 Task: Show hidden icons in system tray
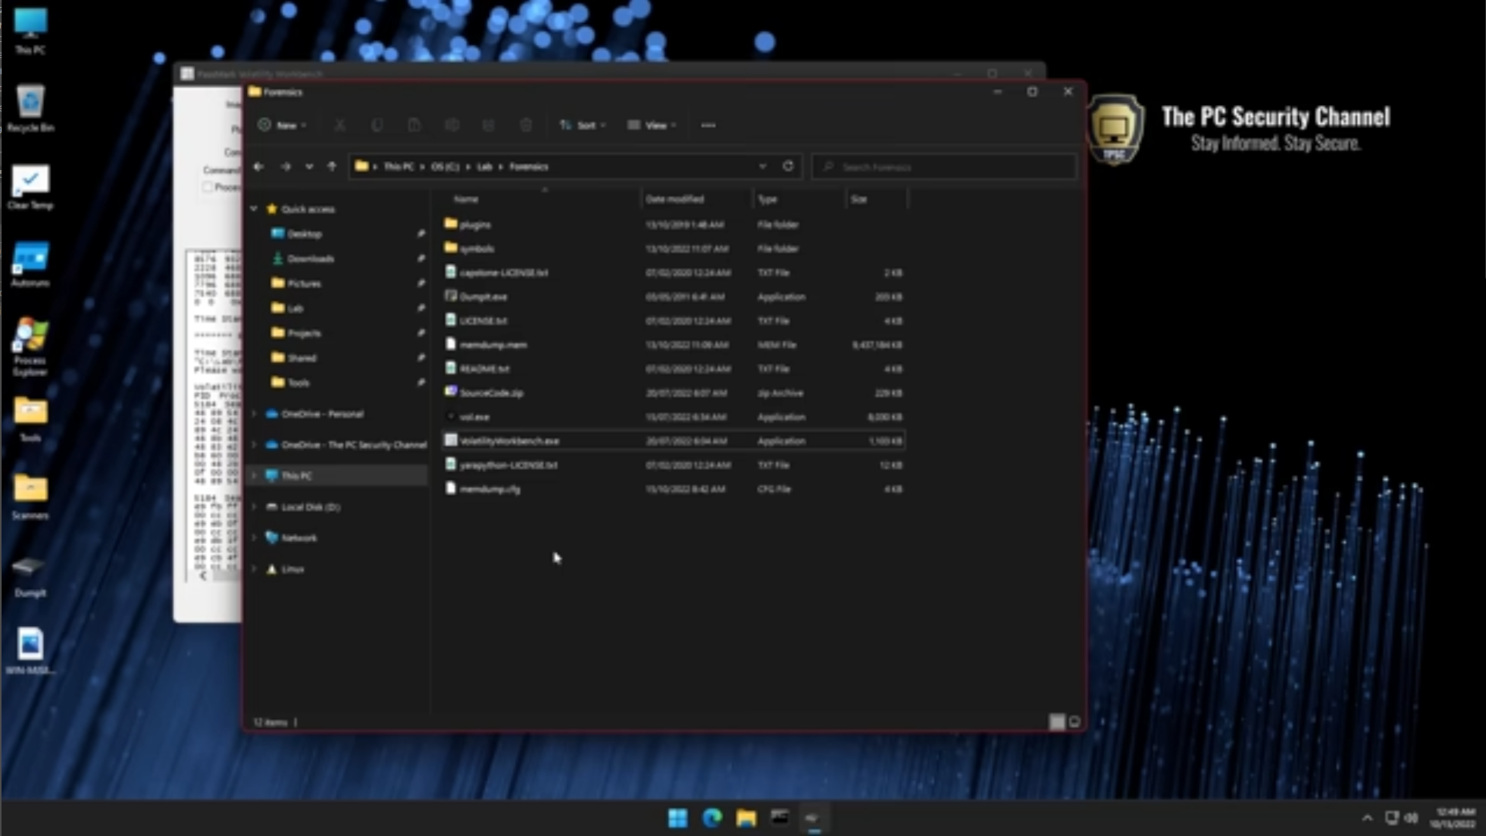(x=1367, y=818)
